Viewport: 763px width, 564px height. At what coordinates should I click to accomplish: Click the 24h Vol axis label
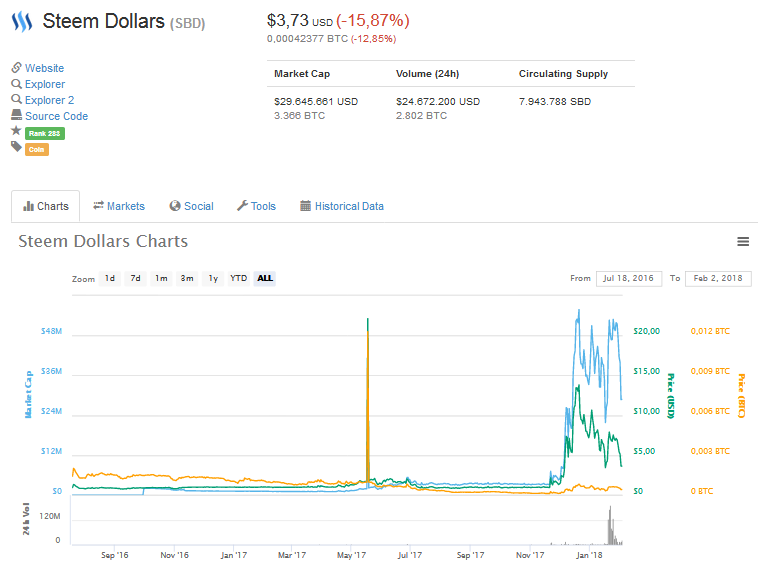[26, 519]
